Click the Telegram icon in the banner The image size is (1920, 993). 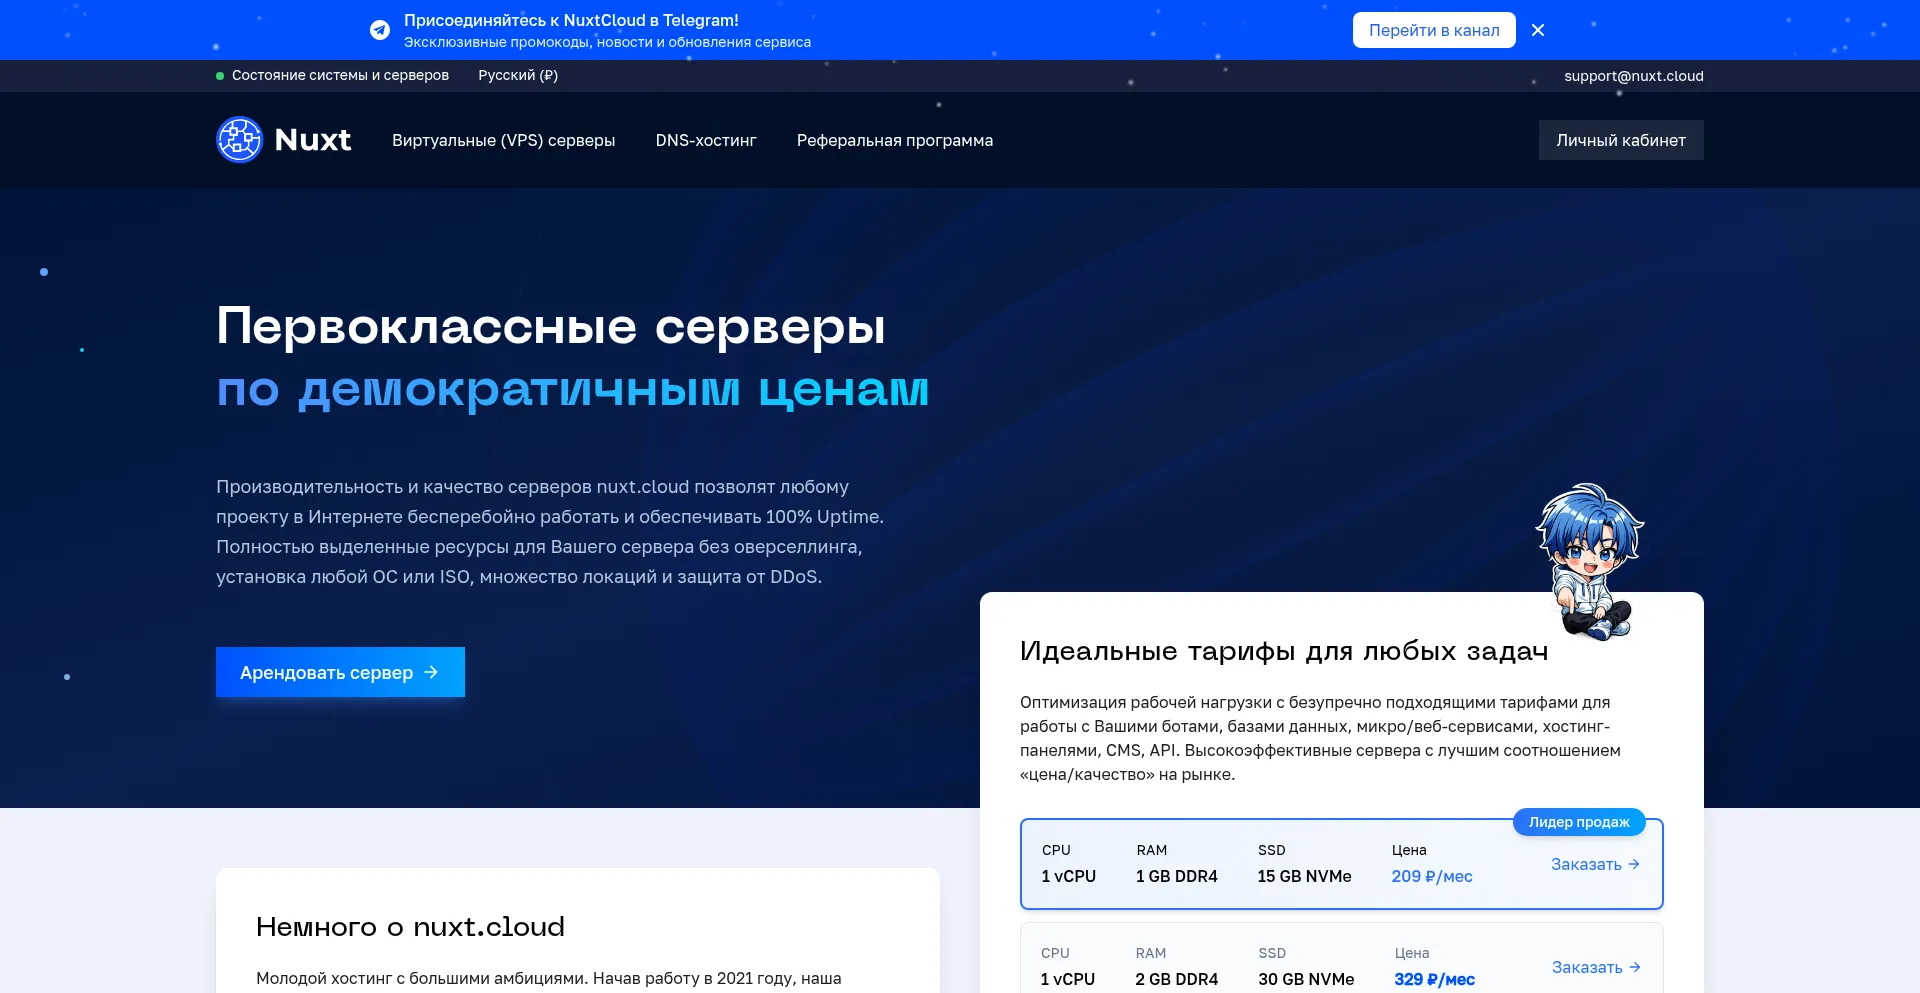tap(380, 30)
